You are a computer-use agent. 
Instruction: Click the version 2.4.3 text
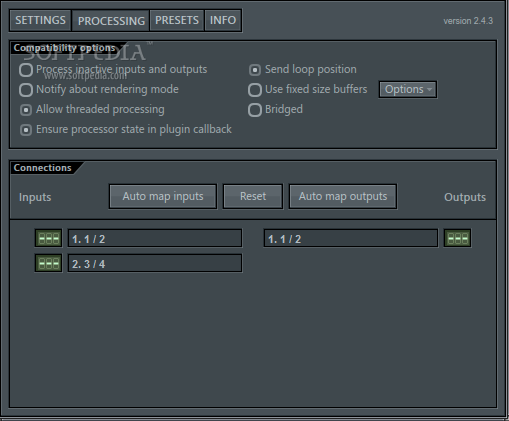pyautogui.click(x=468, y=21)
